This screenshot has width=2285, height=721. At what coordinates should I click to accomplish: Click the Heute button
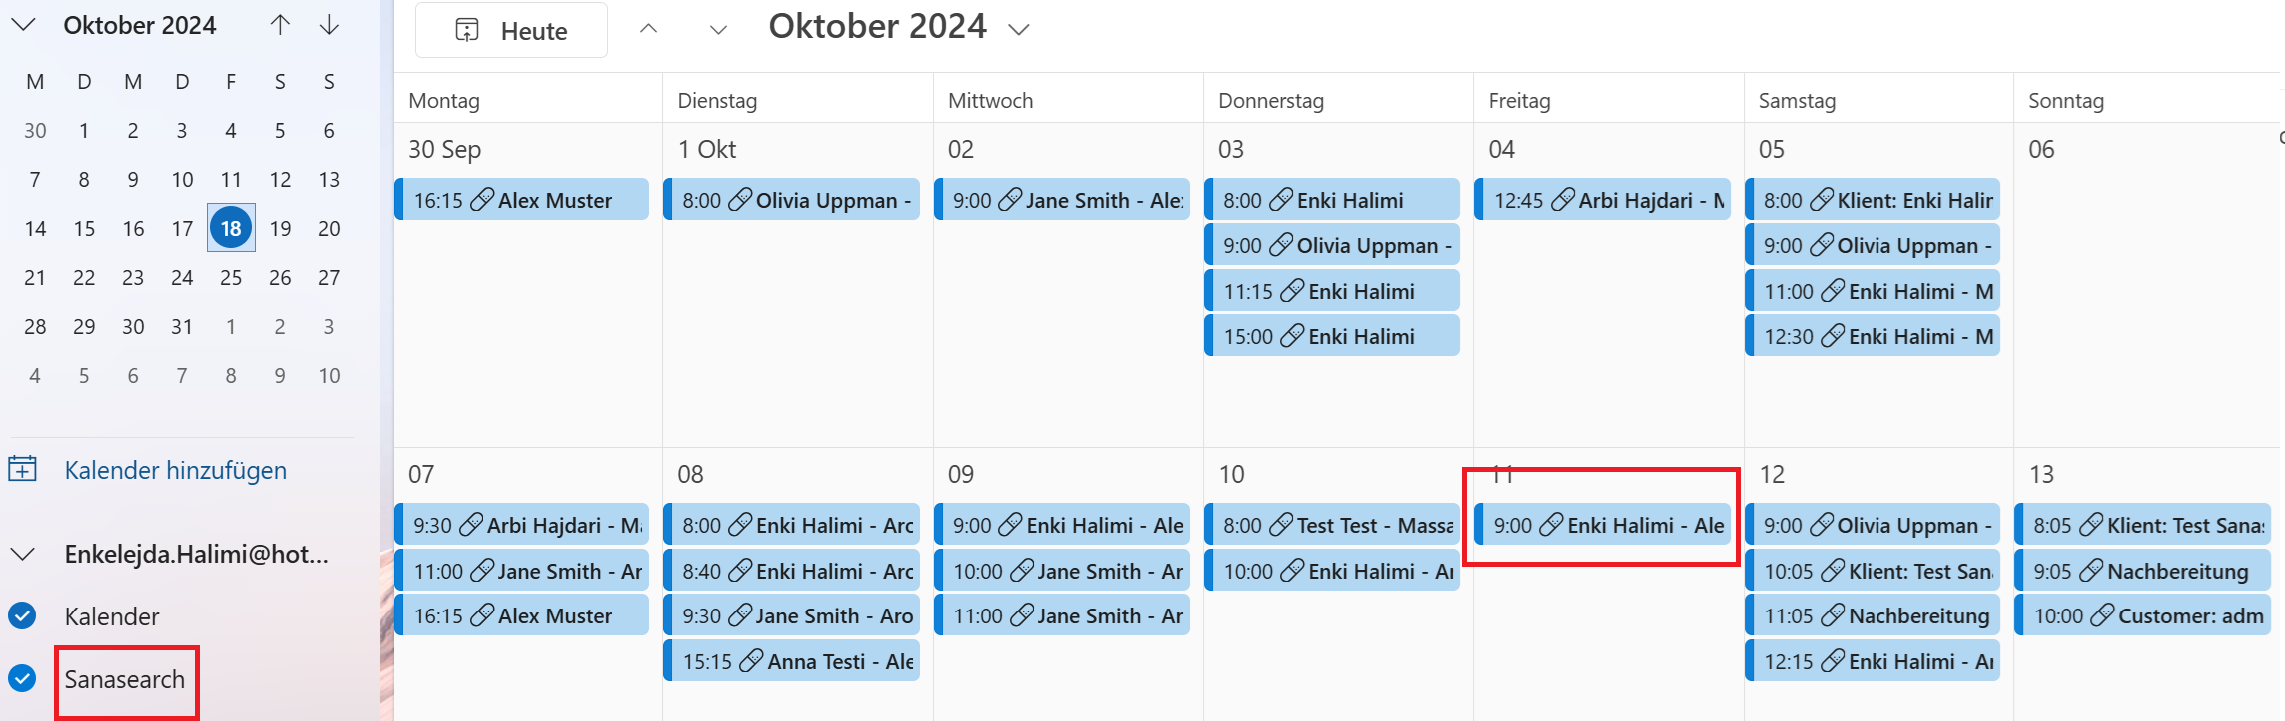(x=511, y=30)
